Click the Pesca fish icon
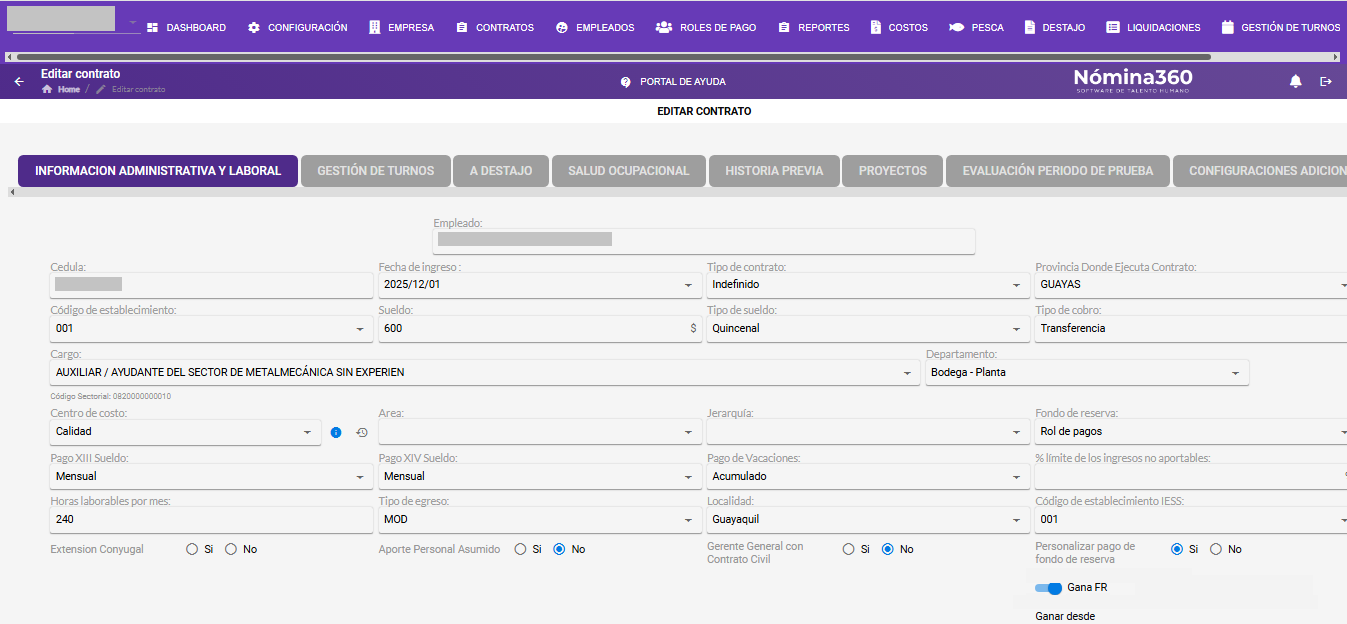1347x624 pixels. pos(956,28)
